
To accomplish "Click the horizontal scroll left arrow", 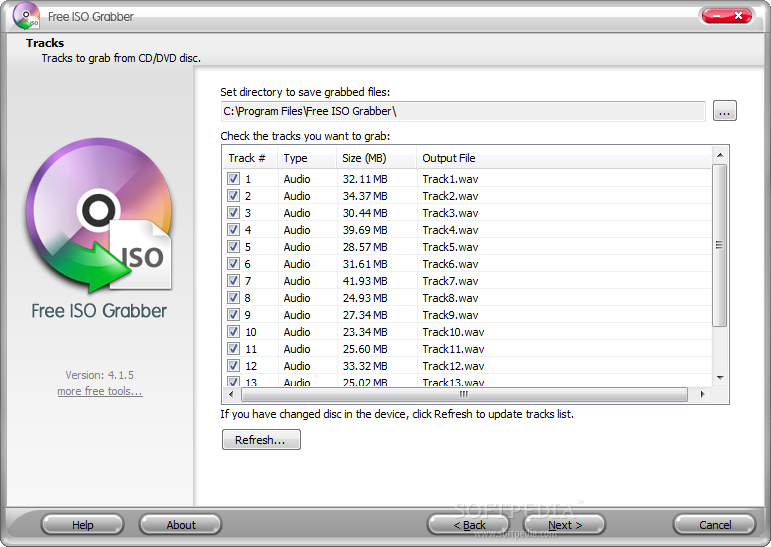I will pyautogui.click(x=231, y=394).
